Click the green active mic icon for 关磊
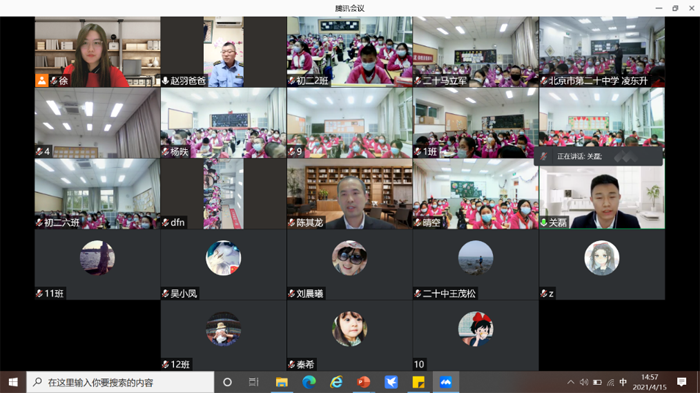The height and width of the screenshot is (393, 700). pos(544,222)
